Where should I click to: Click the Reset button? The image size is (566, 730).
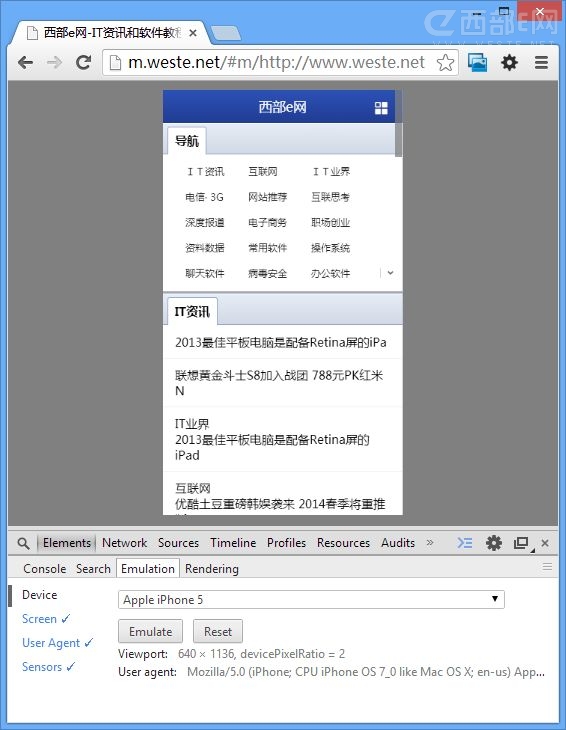coord(217,631)
